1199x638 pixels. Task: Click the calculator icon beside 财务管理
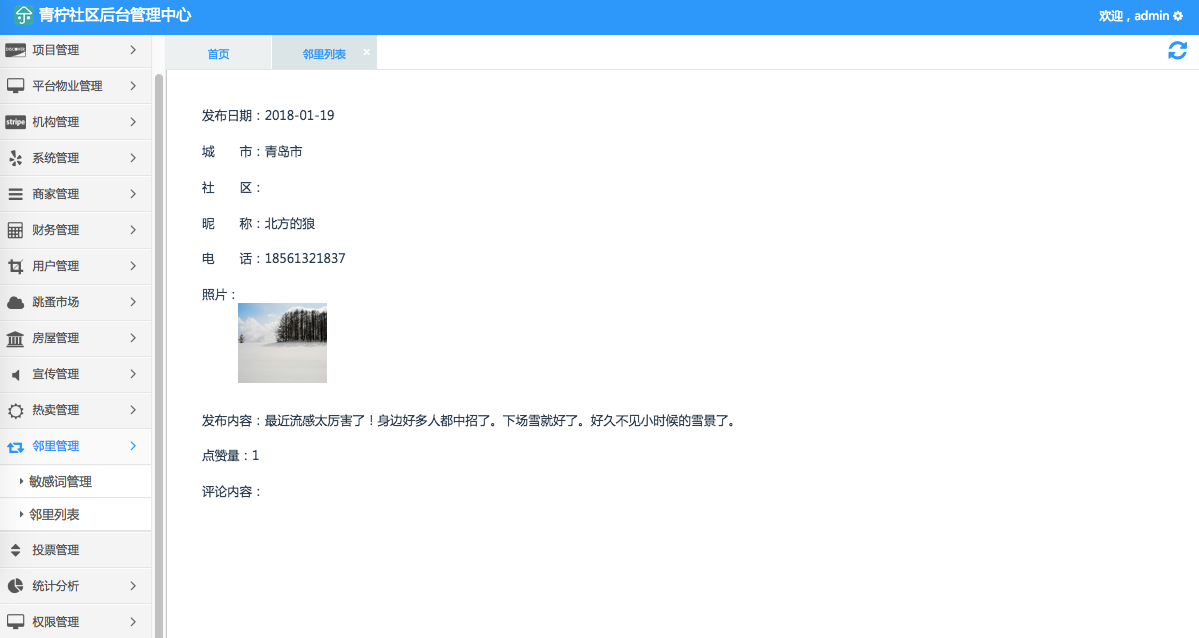pyautogui.click(x=15, y=230)
